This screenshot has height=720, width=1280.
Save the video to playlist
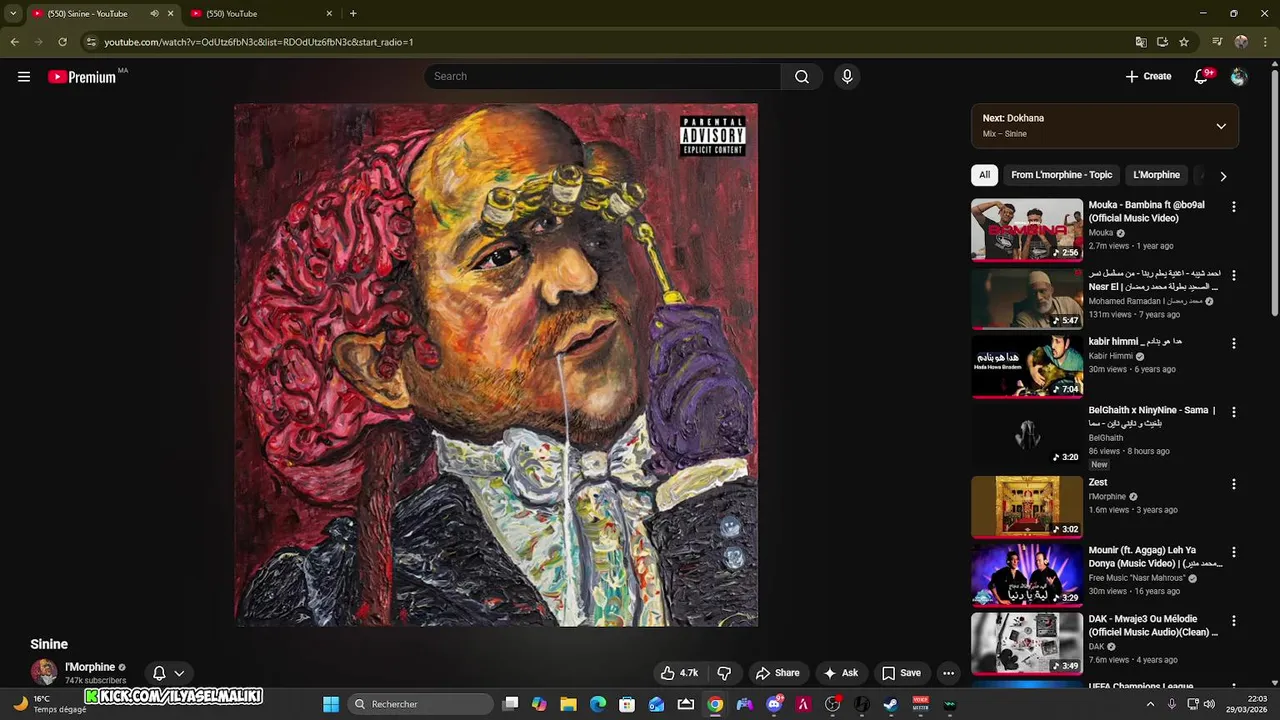[901, 673]
